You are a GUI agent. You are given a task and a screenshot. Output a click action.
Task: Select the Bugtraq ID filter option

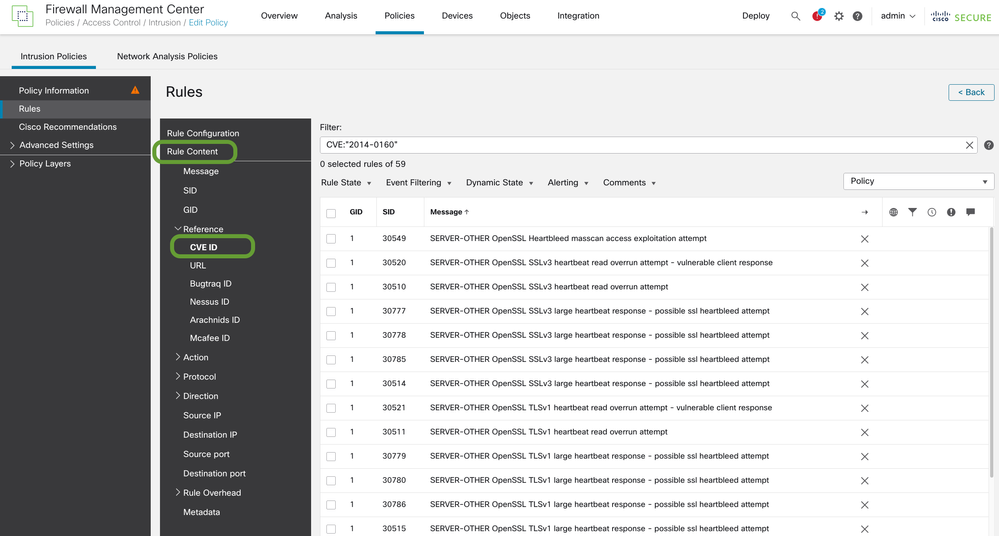(210, 284)
